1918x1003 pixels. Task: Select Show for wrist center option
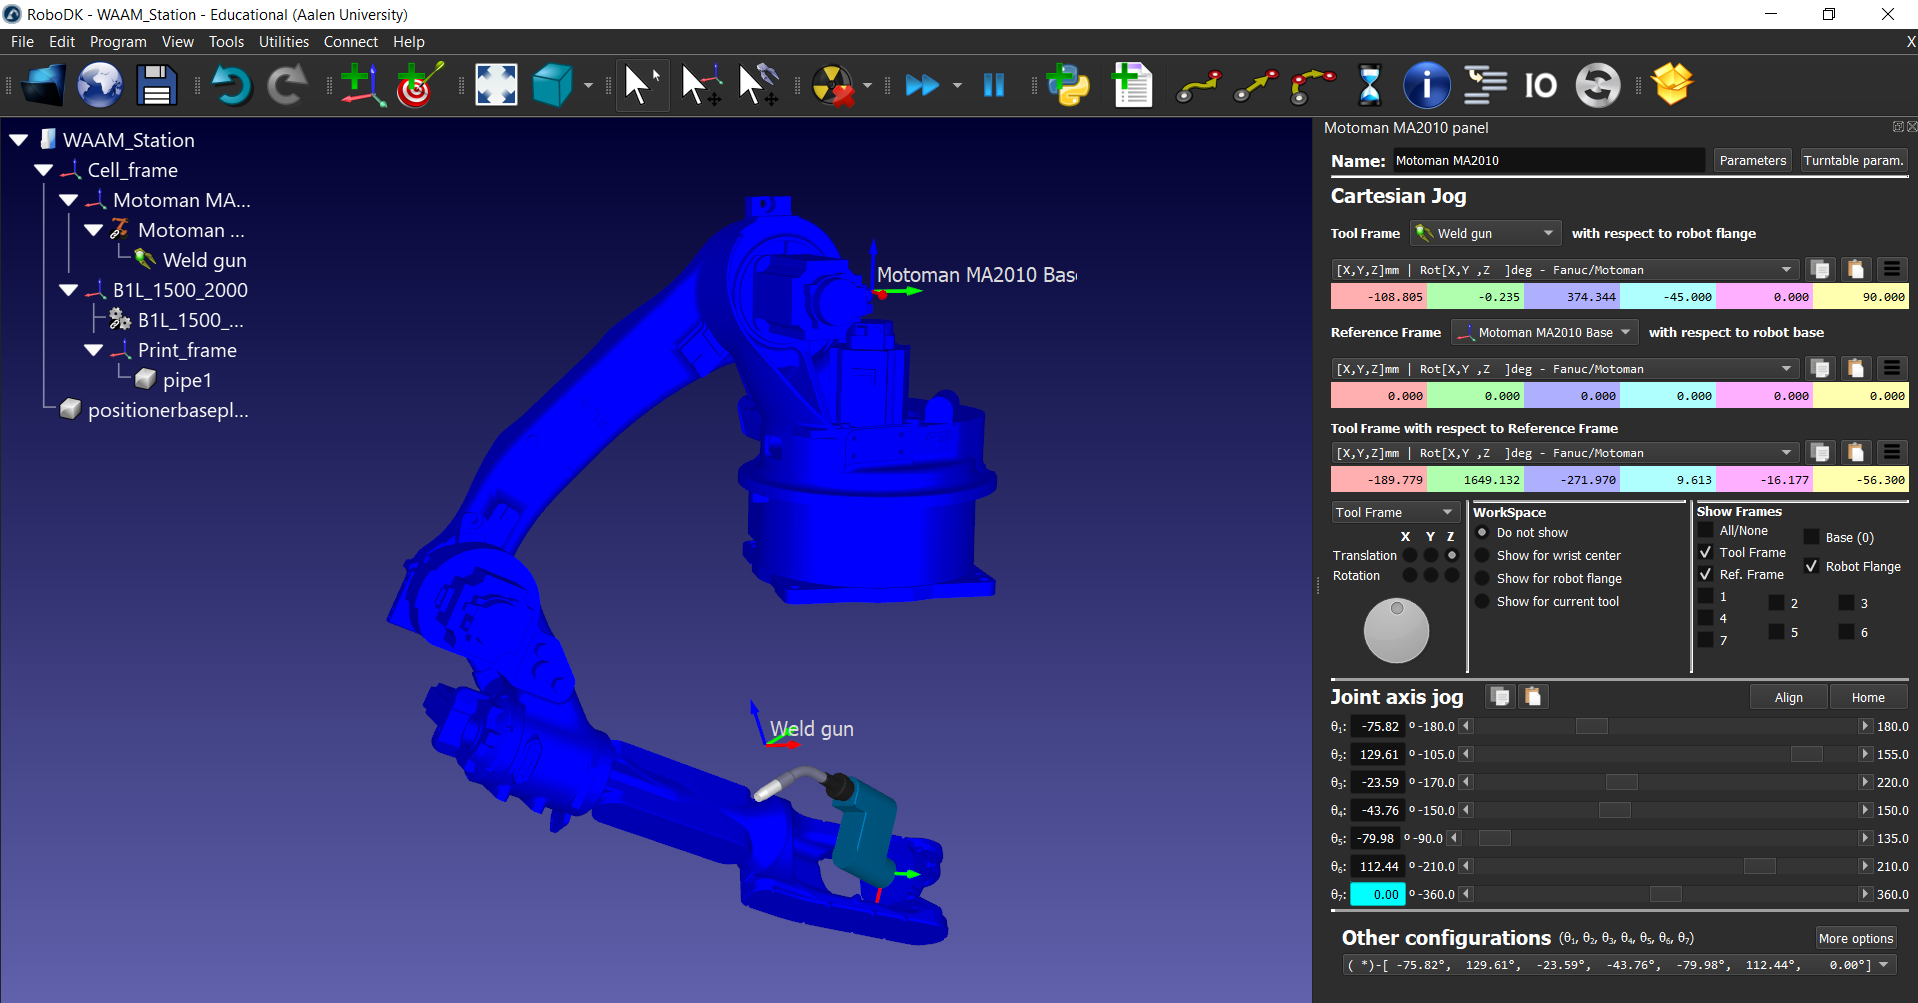(x=1483, y=555)
